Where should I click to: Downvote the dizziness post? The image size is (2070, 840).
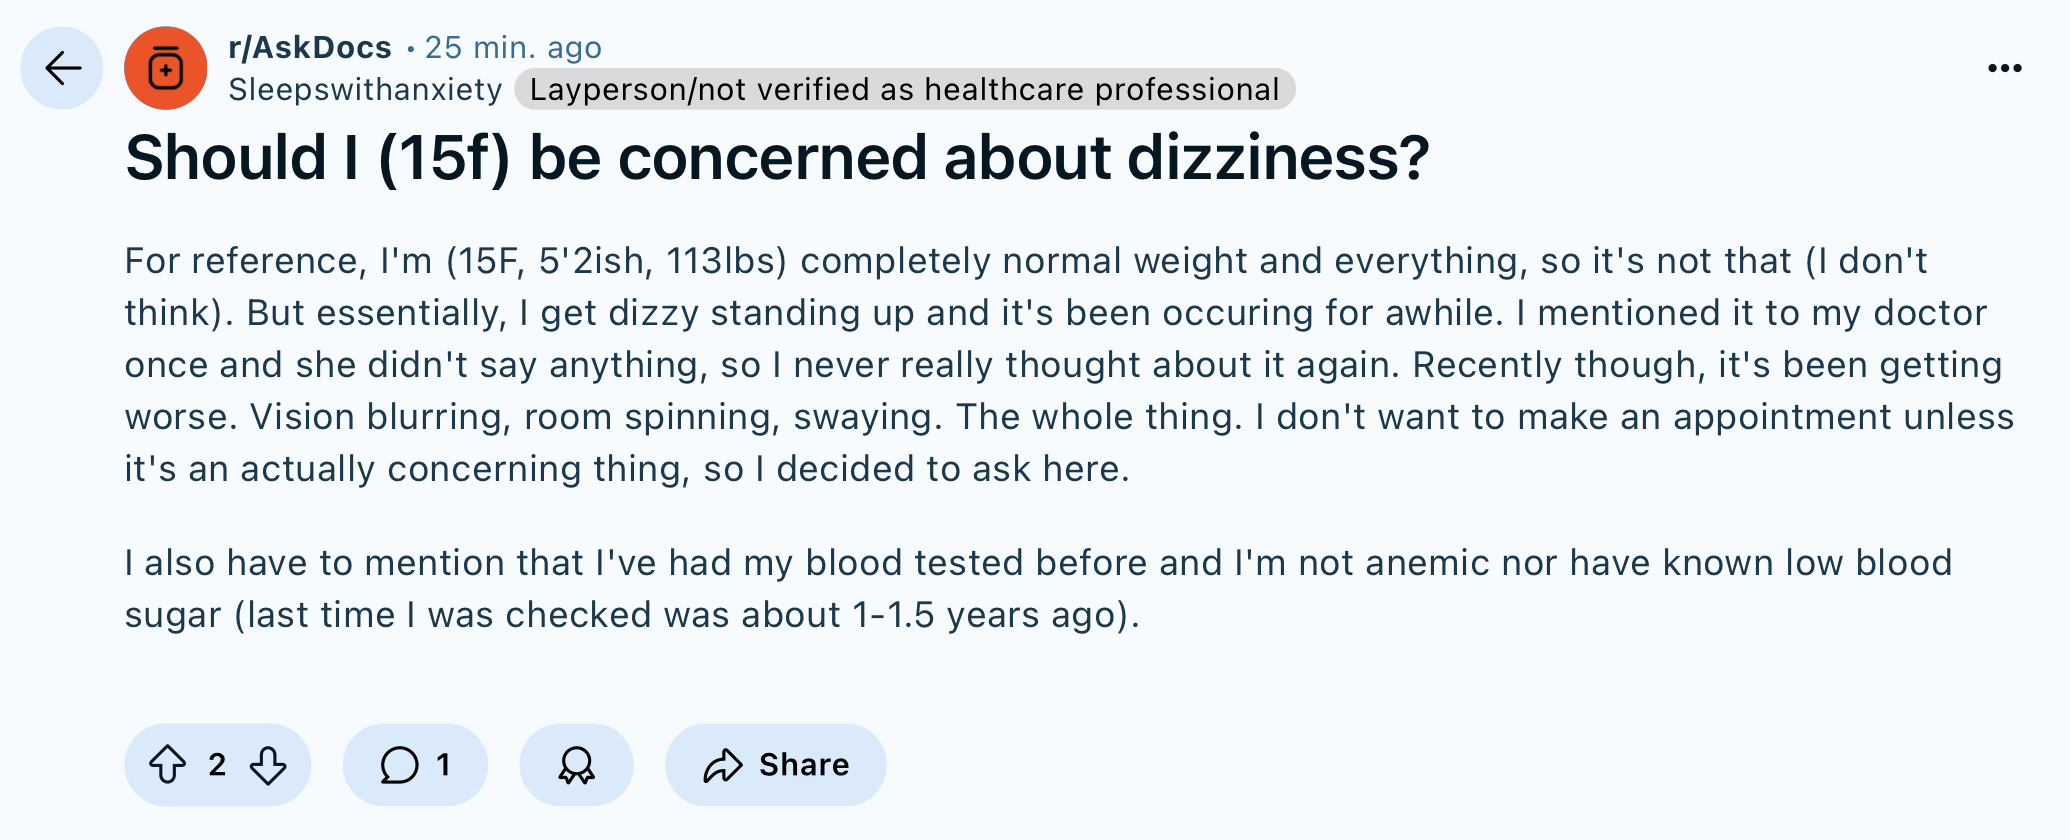(268, 765)
